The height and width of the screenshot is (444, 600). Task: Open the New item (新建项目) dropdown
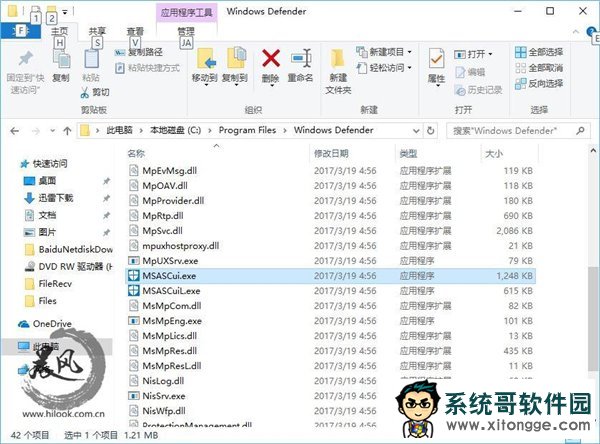coord(384,52)
